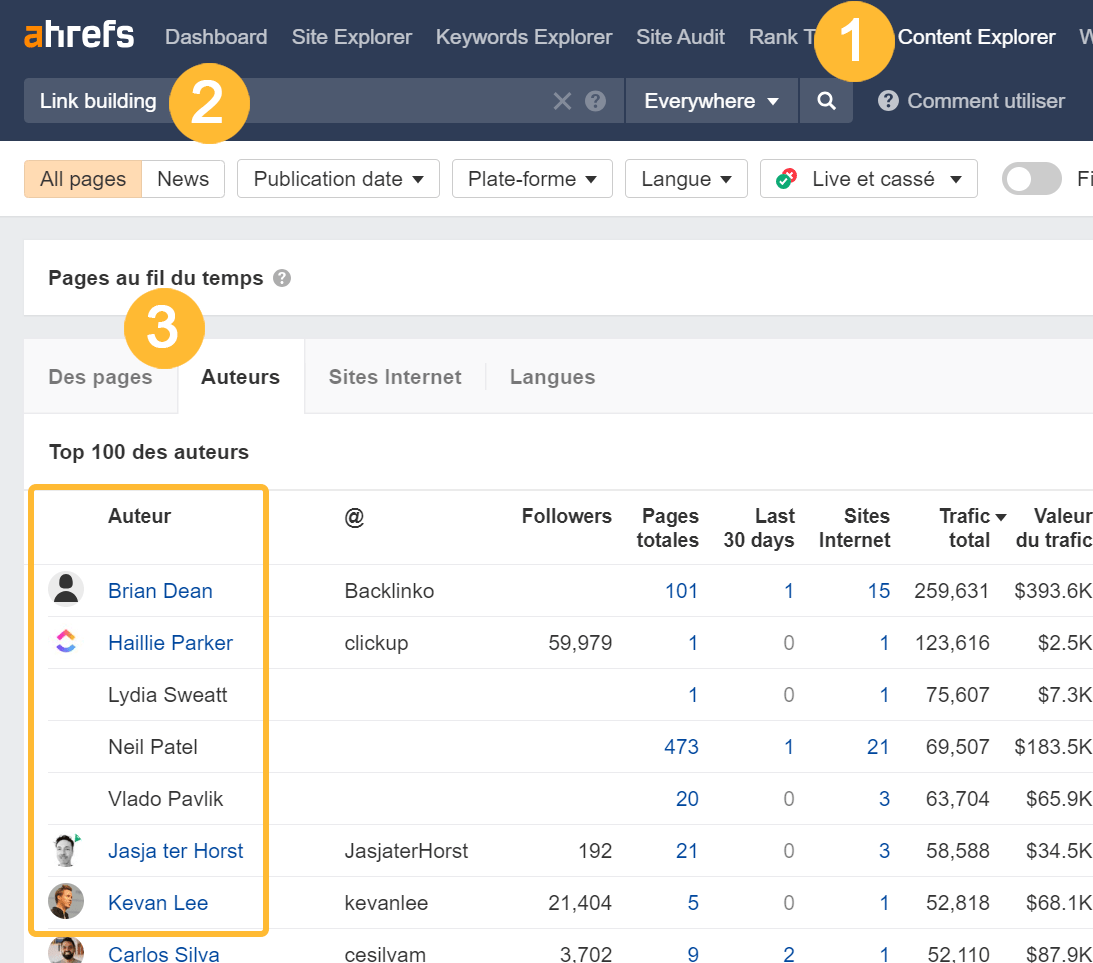Switch to the News tab

(x=183, y=178)
